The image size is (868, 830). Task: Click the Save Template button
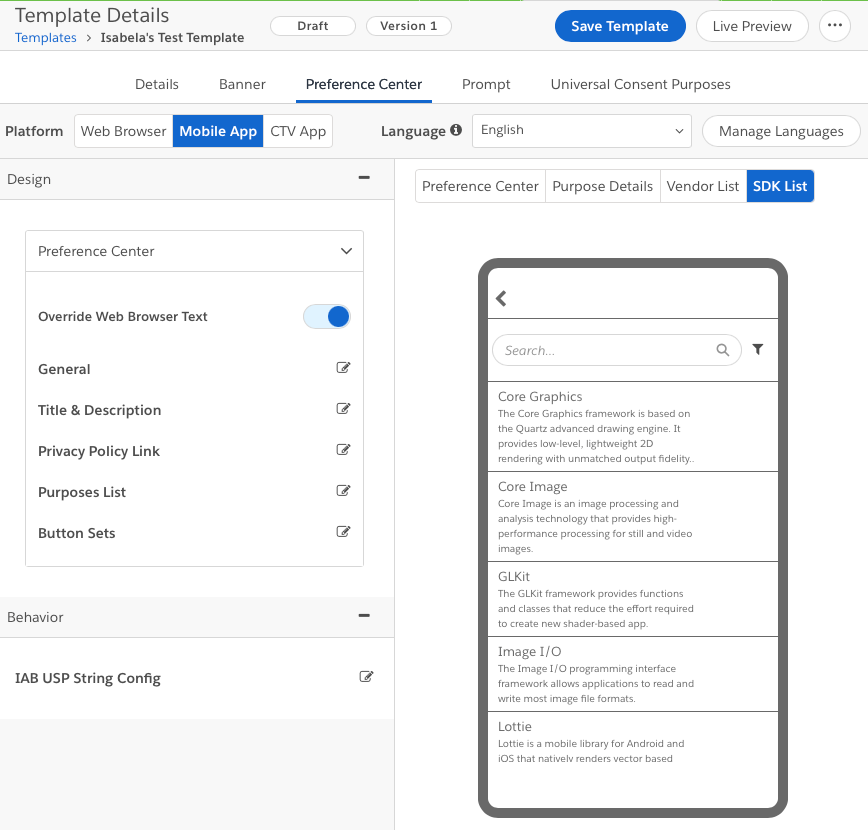[620, 26]
